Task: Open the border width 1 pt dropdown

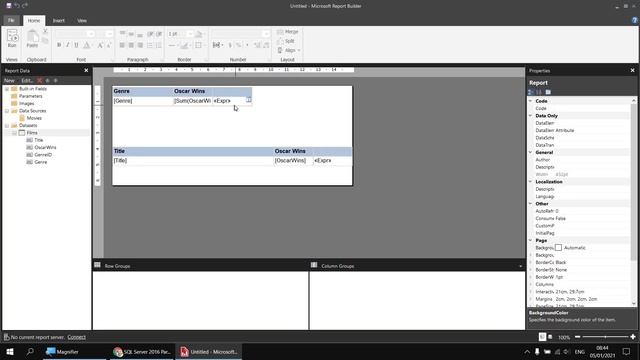Action: (x=190, y=34)
